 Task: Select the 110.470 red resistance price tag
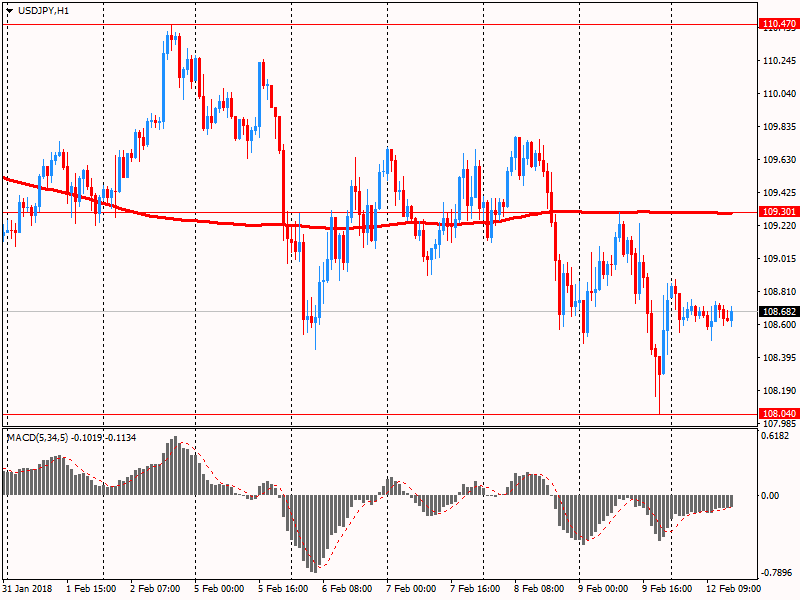coord(778,23)
